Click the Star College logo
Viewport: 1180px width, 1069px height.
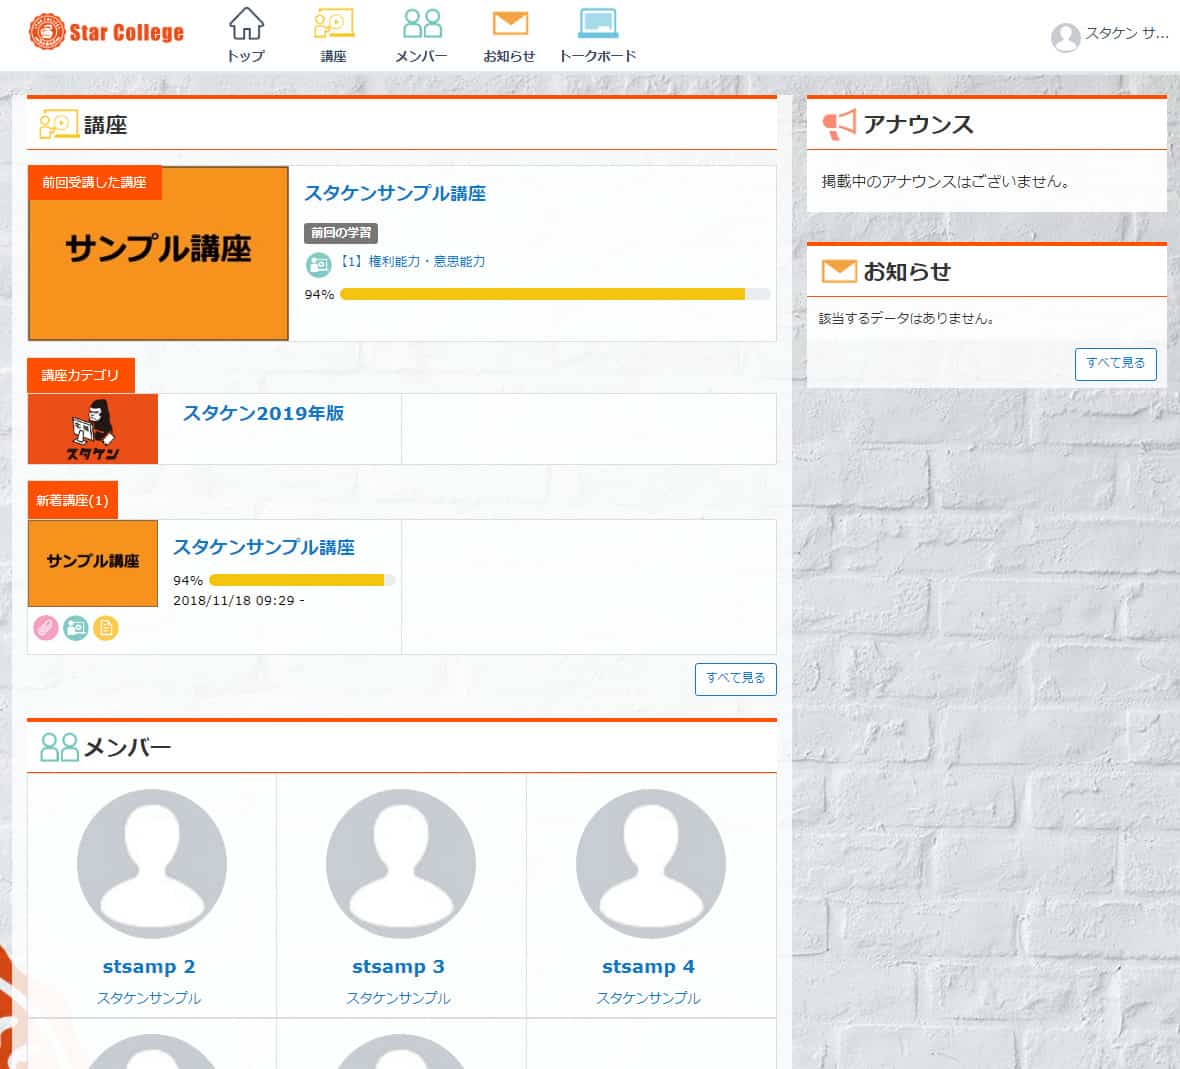106,32
